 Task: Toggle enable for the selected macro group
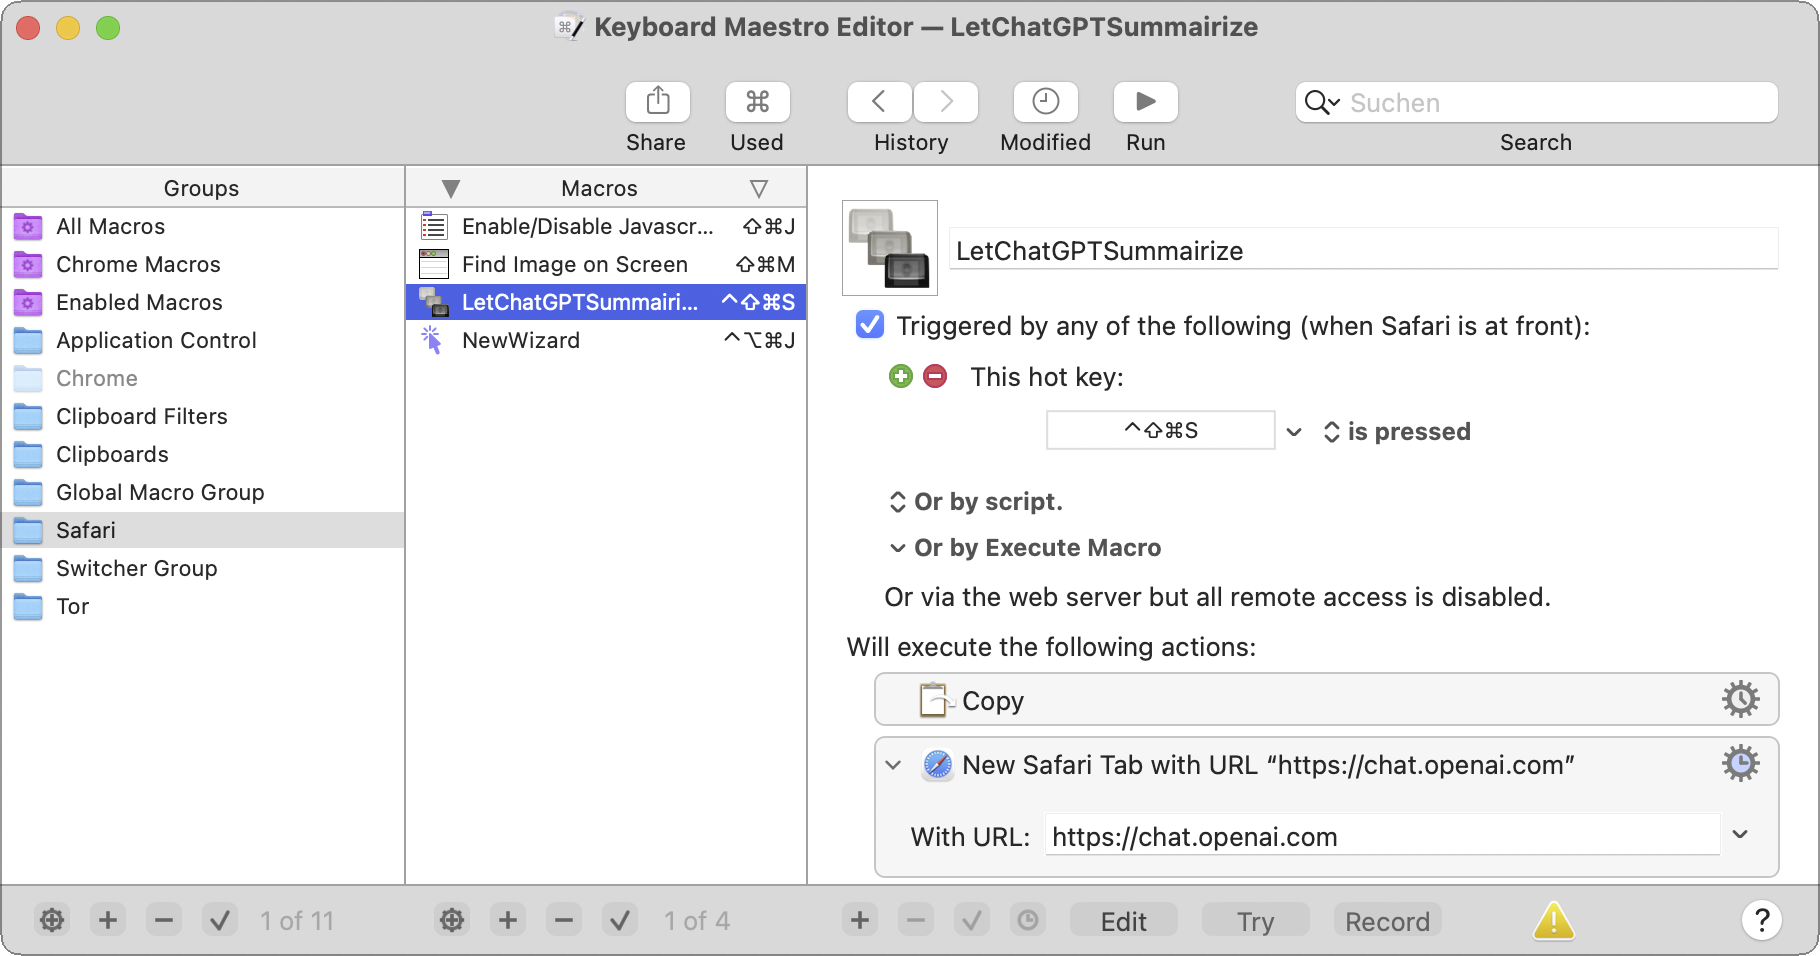[220, 920]
